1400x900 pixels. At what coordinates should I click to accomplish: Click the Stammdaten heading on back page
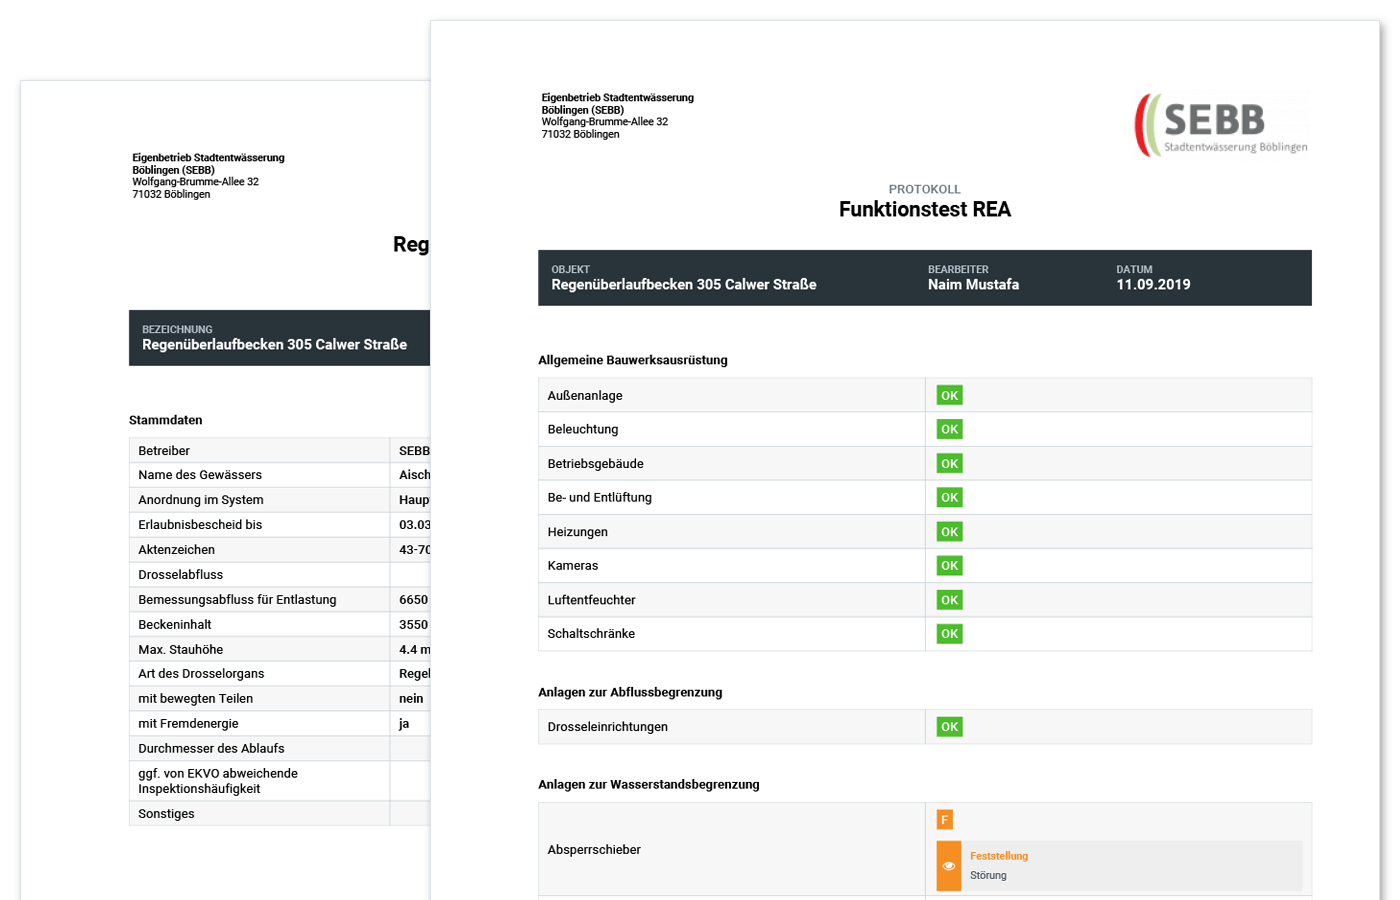[165, 420]
